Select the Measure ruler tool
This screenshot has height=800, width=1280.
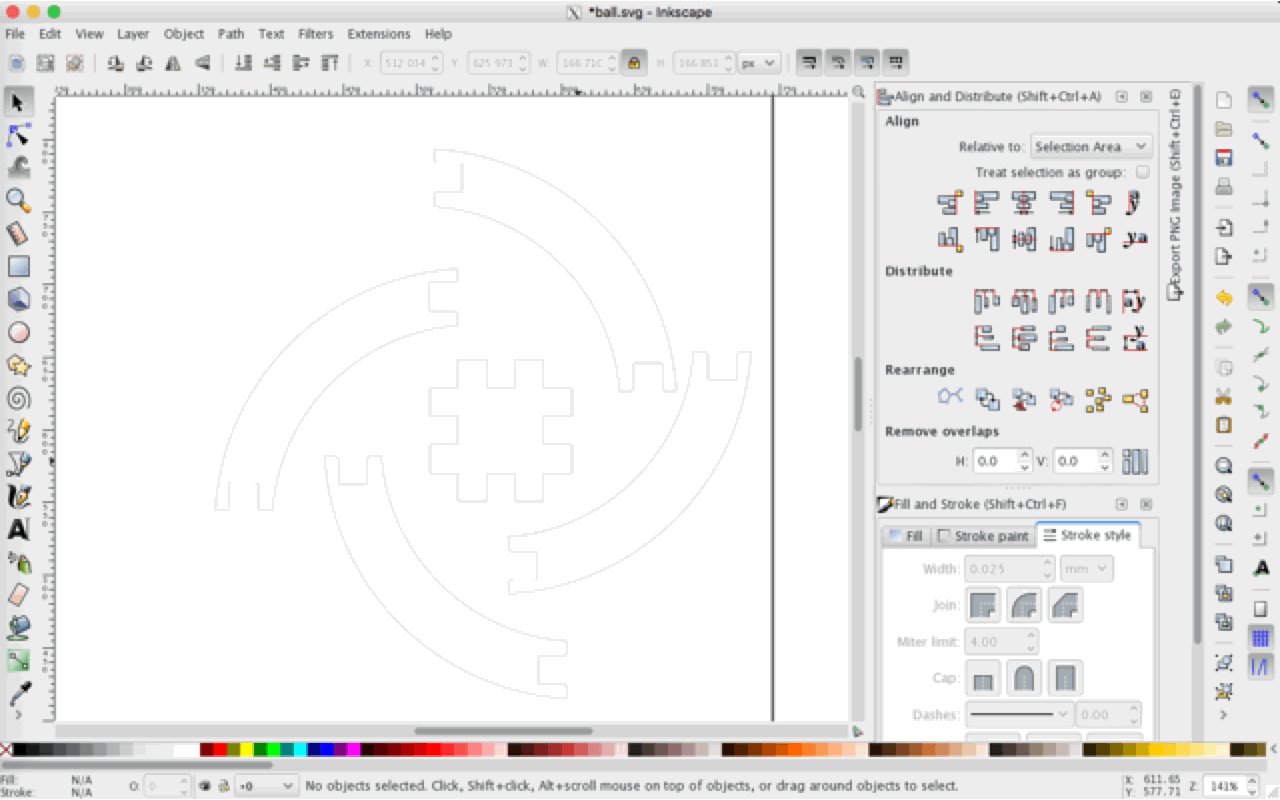click(18, 233)
